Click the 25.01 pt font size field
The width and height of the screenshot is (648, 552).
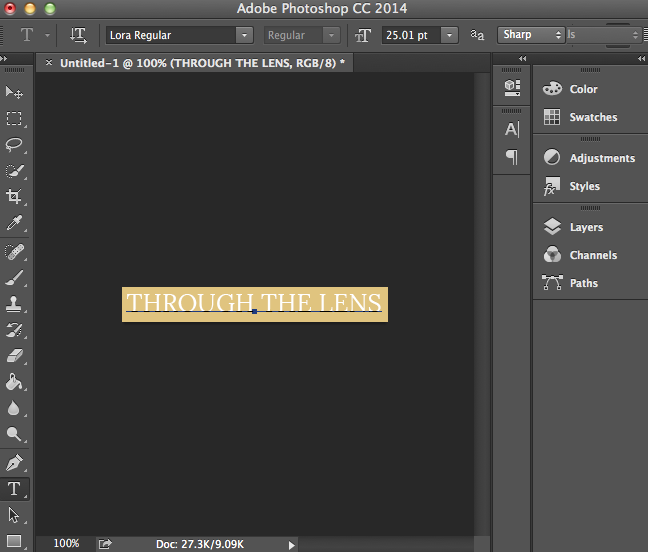411,35
